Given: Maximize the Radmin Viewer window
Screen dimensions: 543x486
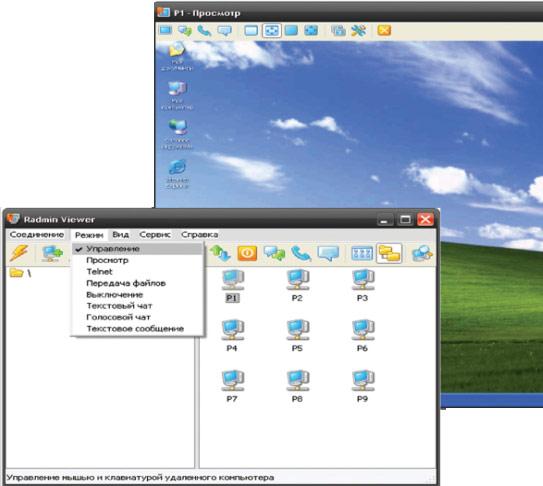Looking at the screenshot, I should tap(405, 220).
